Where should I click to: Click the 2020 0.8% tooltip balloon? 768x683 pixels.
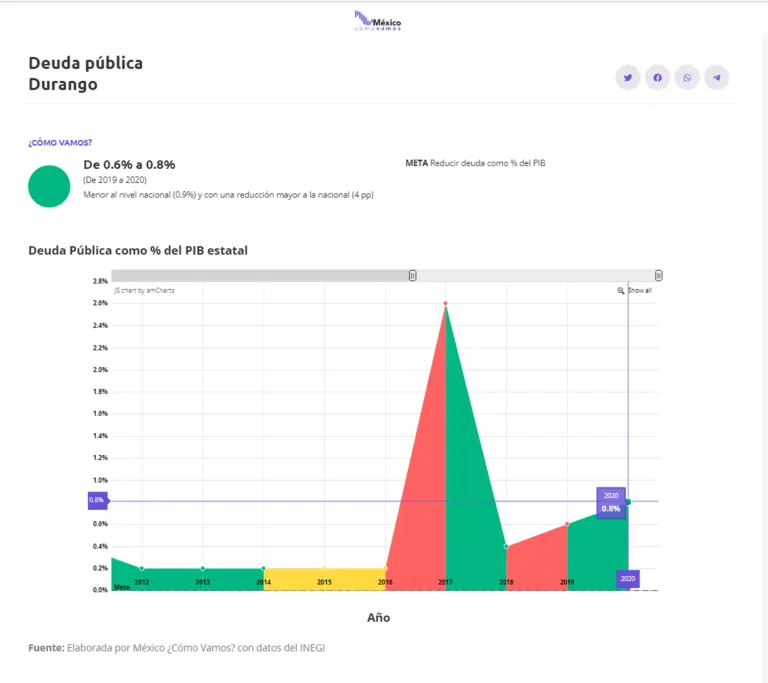611,502
